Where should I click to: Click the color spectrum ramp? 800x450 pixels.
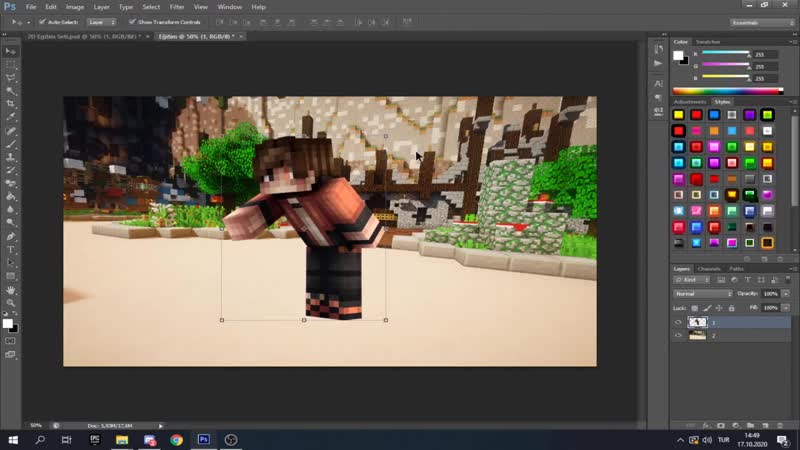(x=728, y=91)
